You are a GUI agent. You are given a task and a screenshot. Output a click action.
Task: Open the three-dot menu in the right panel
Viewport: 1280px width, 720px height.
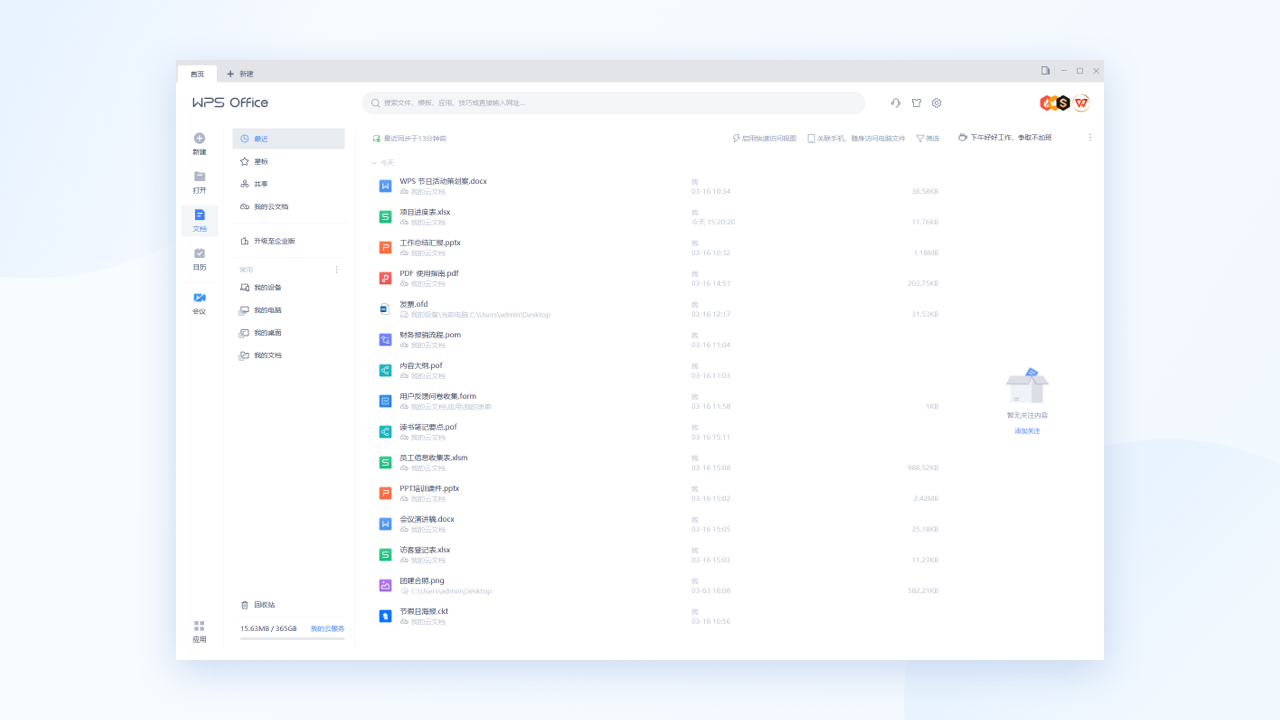(1090, 138)
